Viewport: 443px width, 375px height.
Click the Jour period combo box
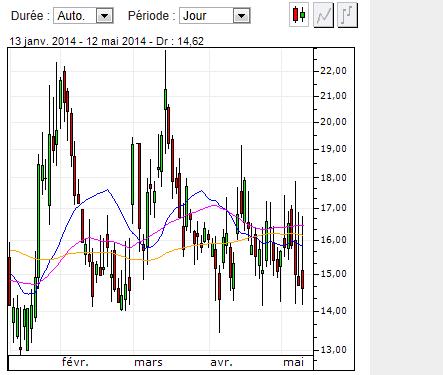click(x=215, y=16)
